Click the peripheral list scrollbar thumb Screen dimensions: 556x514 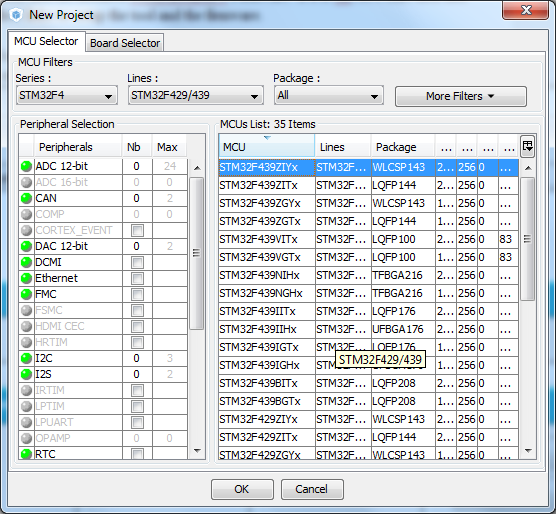(x=196, y=253)
